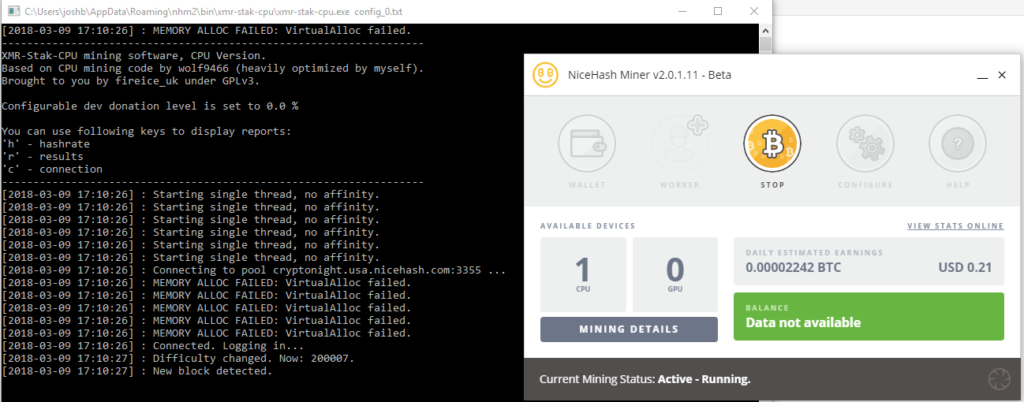Open the Configure gears icon

click(x=865, y=144)
